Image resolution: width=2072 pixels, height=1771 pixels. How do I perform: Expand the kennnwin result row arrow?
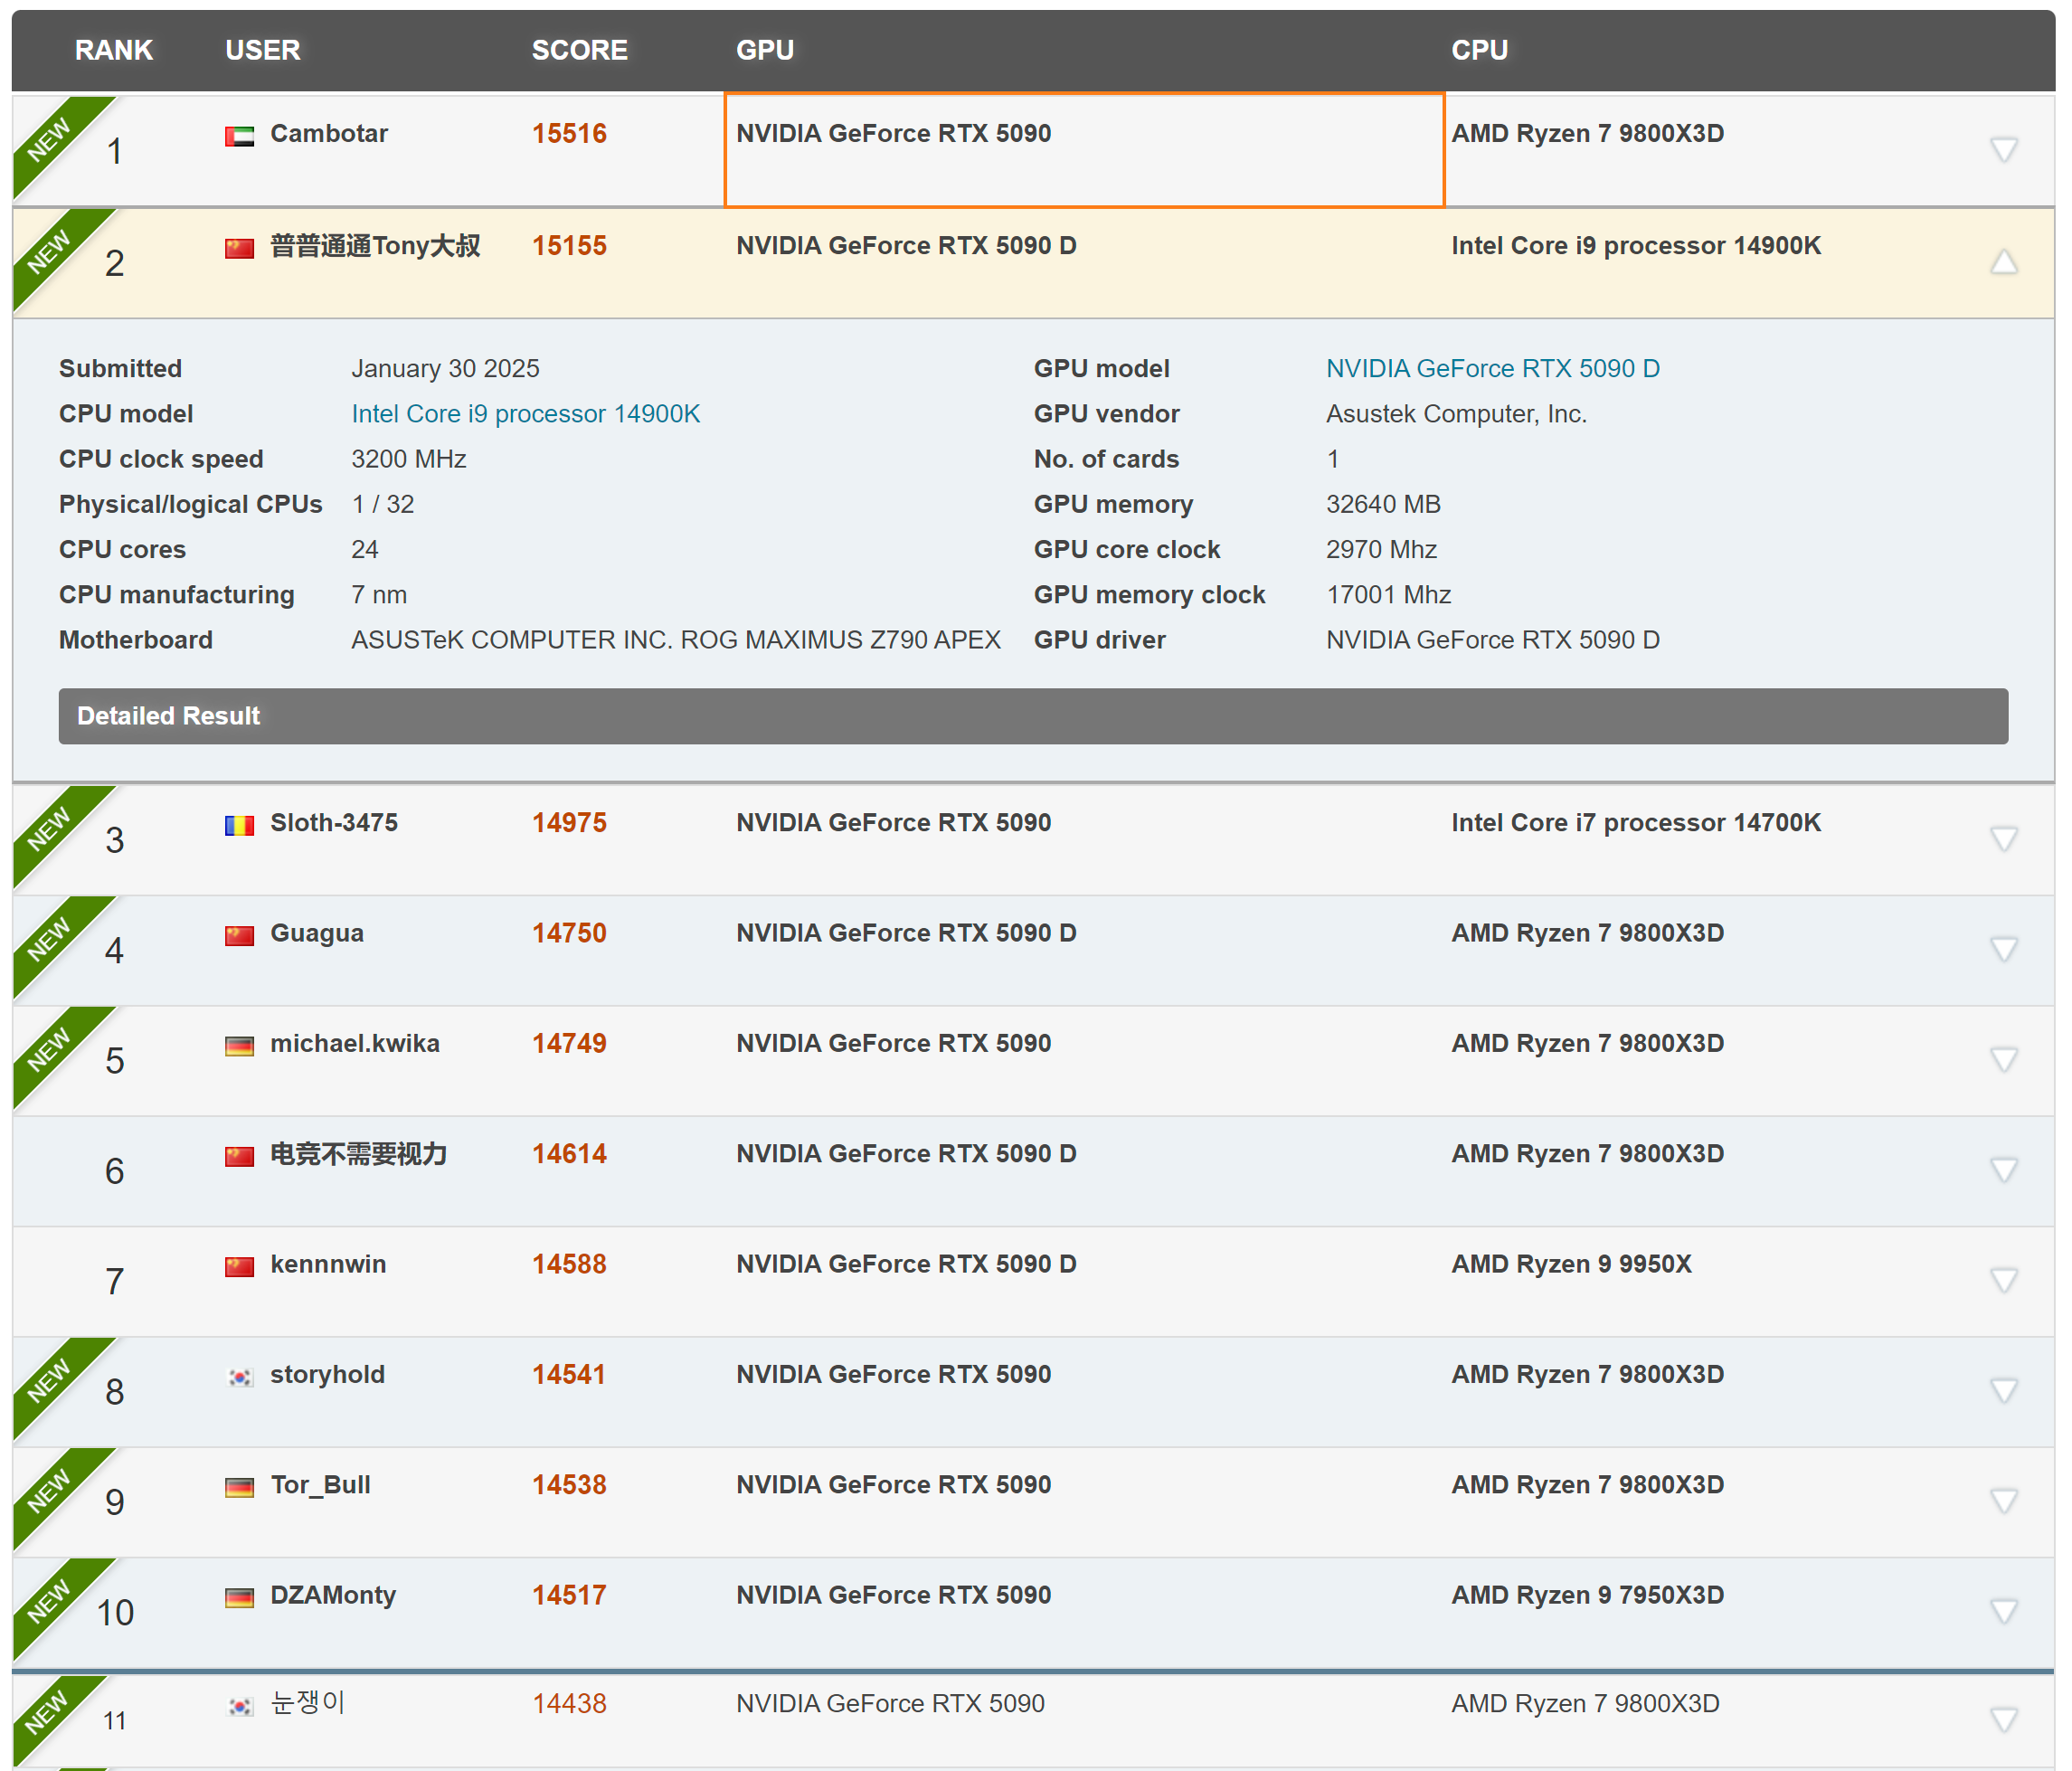point(2002,1280)
